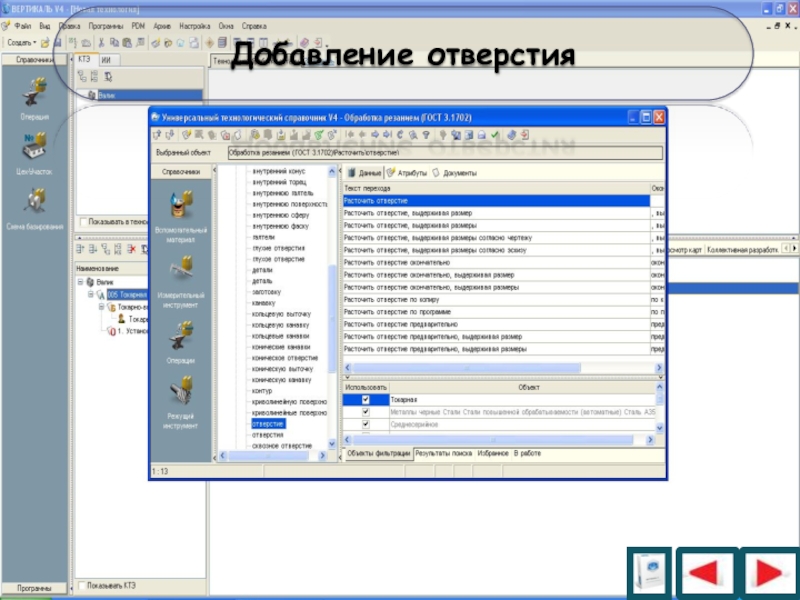
Task: Toggle the Показывать КТЭ checkbox
Action: click(82, 586)
